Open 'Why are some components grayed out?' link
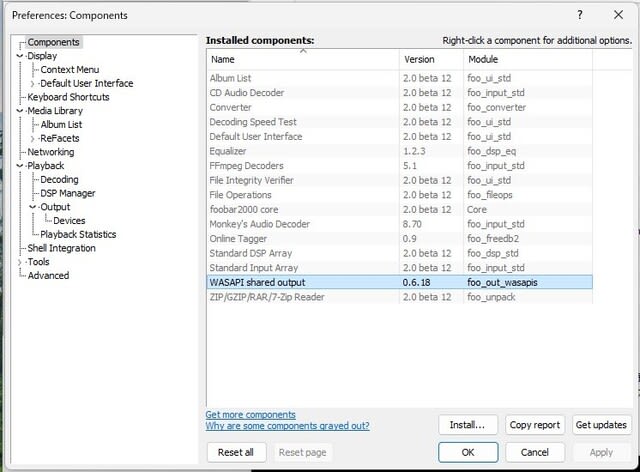This screenshot has width=640, height=472. (287, 426)
